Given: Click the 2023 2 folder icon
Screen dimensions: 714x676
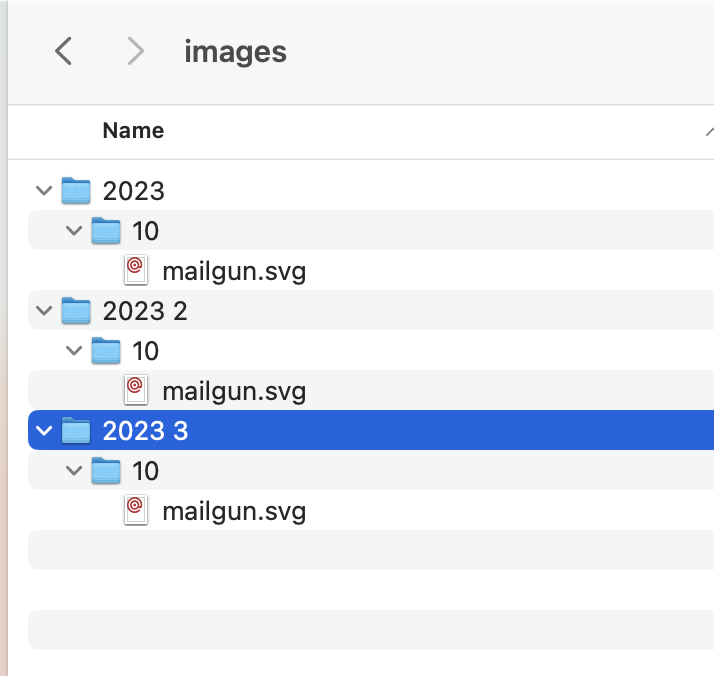Looking at the screenshot, I should pyautogui.click(x=76, y=310).
